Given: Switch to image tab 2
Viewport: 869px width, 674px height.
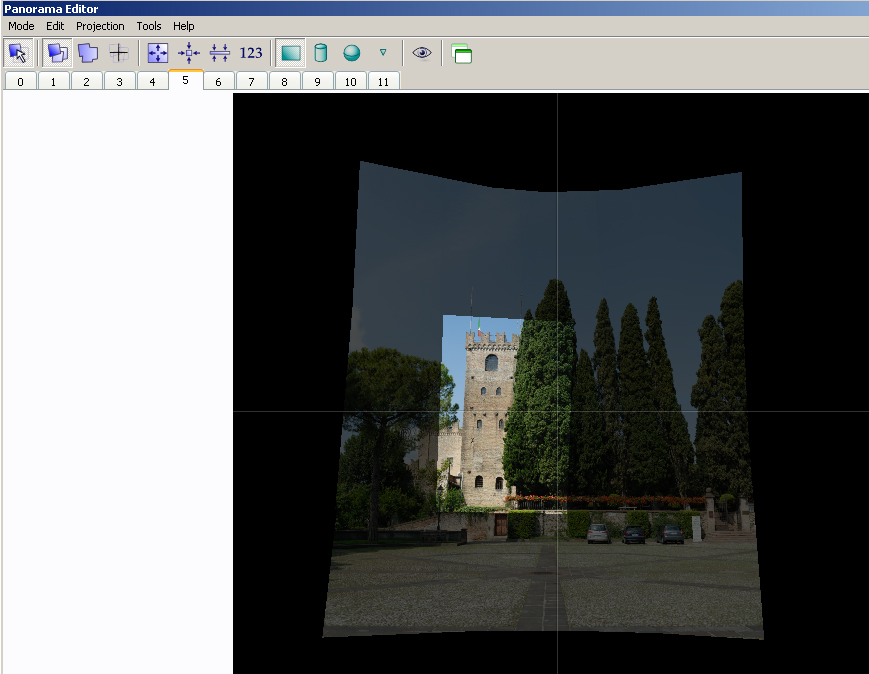Looking at the screenshot, I should tap(86, 81).
